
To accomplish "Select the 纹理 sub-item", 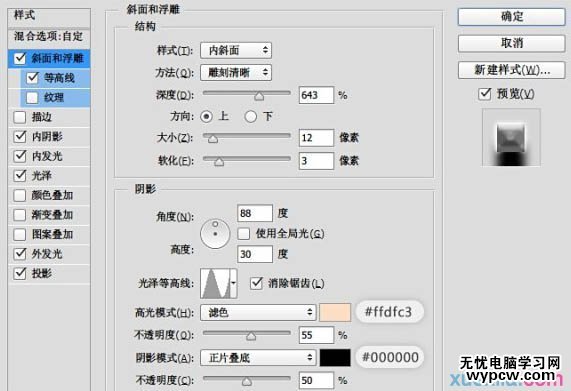I will tap(54, 97).
